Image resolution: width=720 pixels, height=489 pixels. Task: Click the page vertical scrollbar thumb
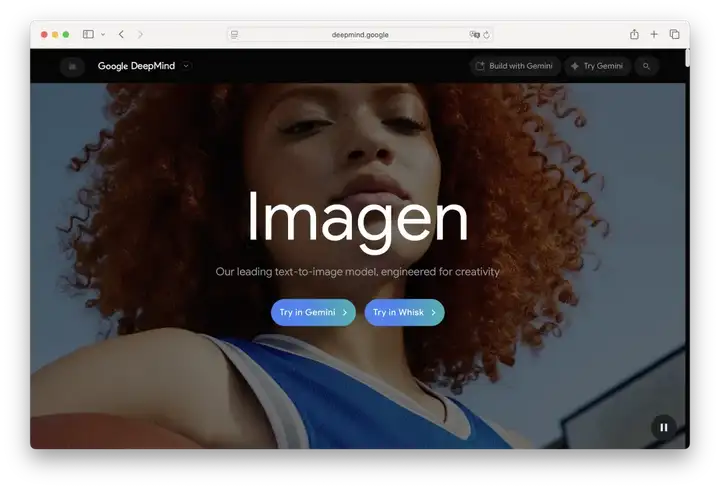[687, 58]
